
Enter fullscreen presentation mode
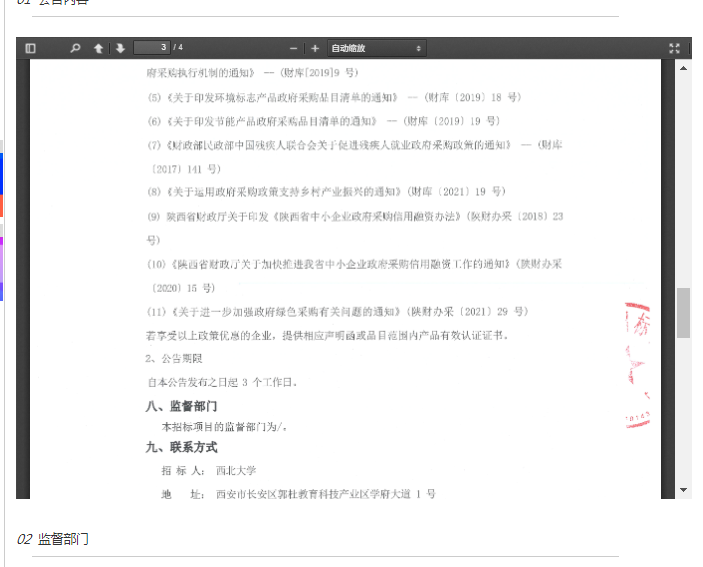click(x=675, y=48)
